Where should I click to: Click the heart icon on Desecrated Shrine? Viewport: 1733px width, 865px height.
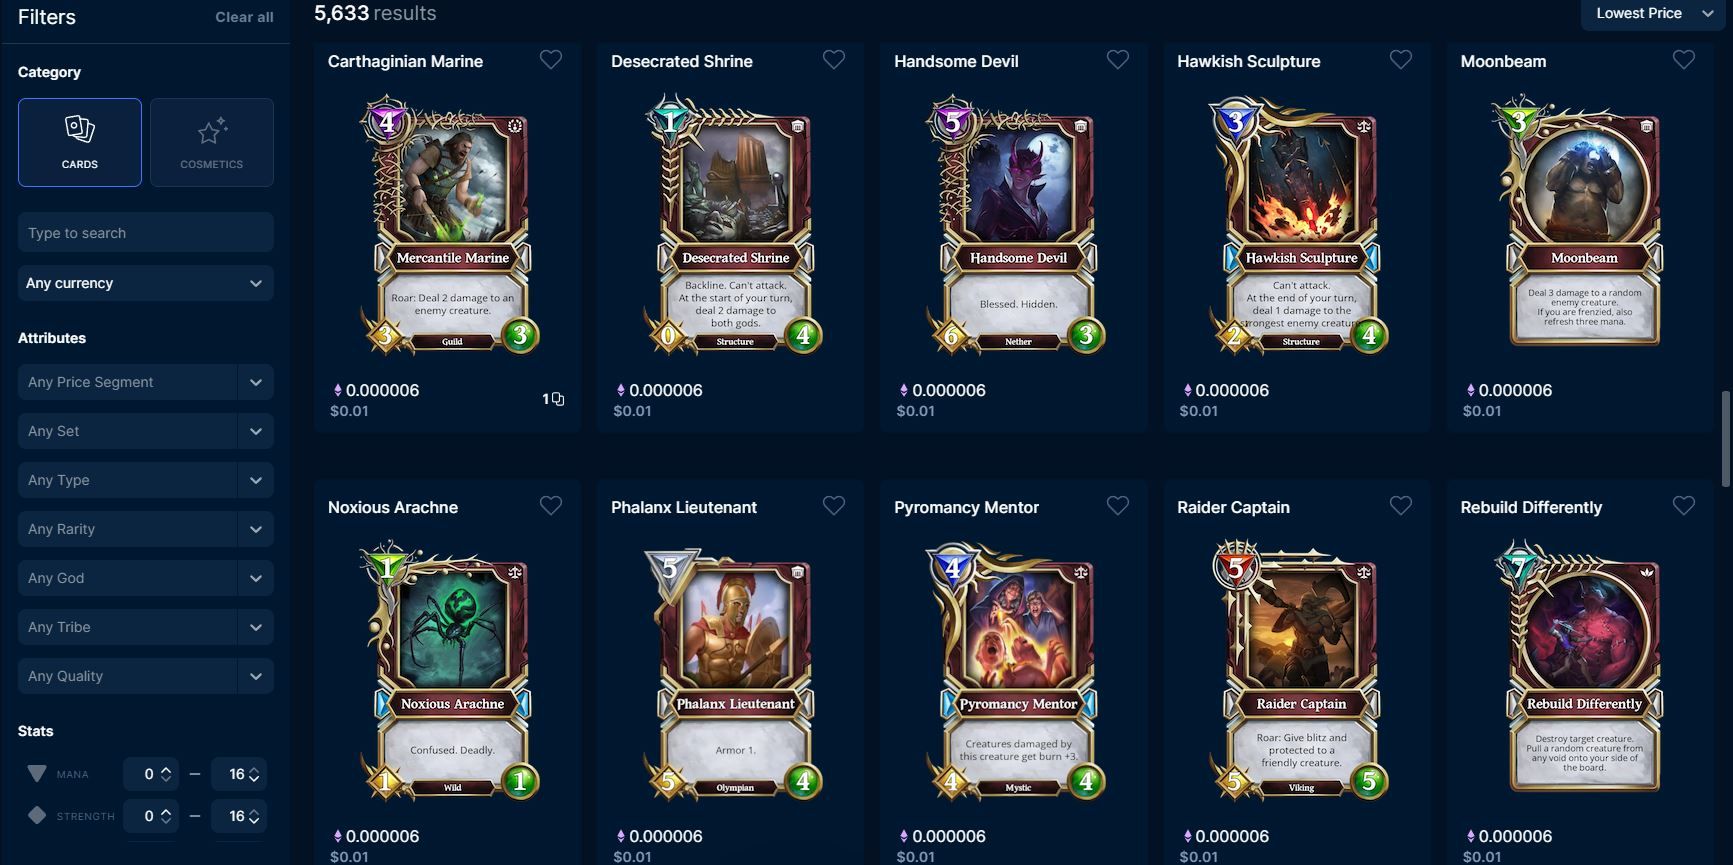(x=834, y=60)
